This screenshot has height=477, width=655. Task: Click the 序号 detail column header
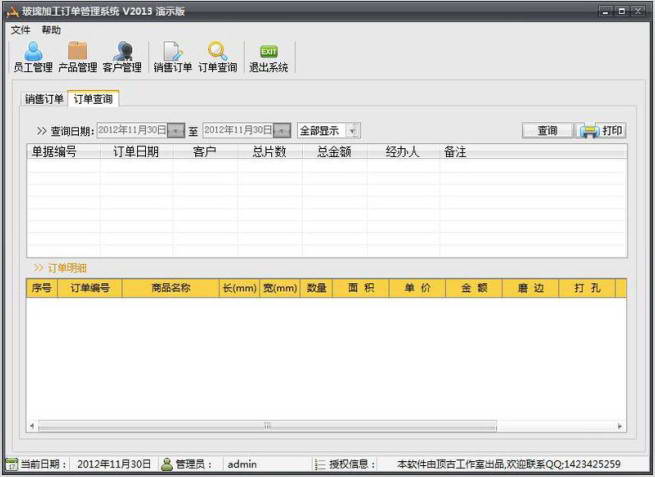pos(42,288)
